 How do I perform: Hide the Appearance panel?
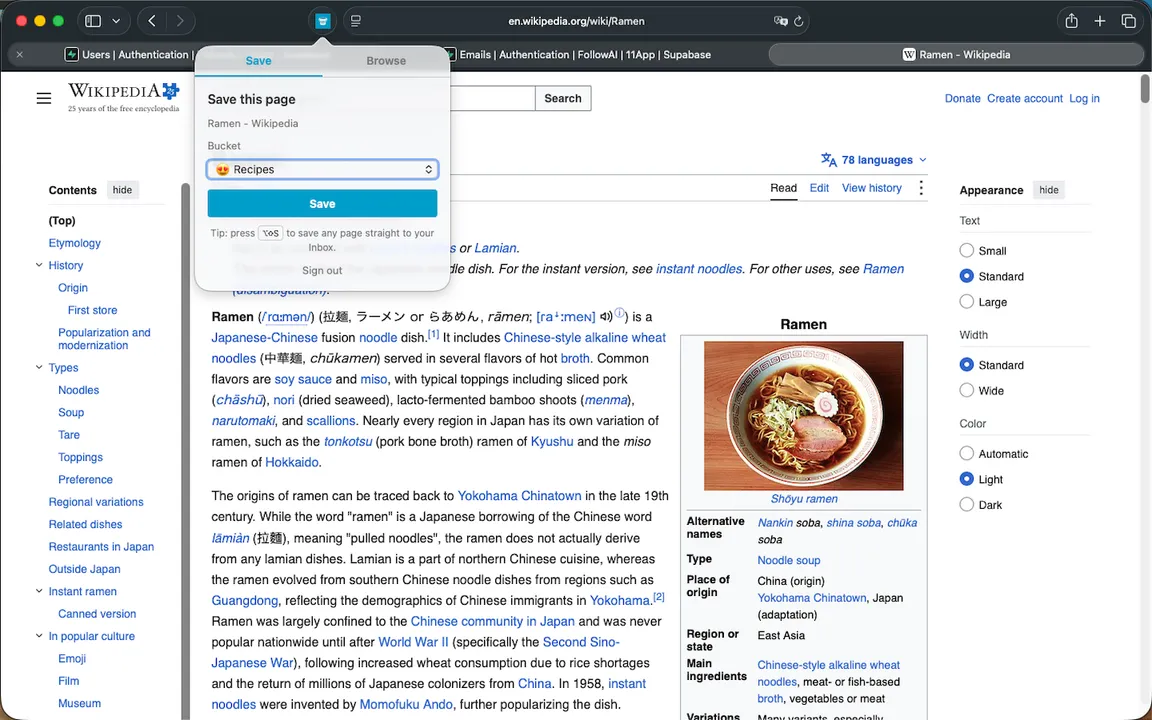pos(1048,190)
